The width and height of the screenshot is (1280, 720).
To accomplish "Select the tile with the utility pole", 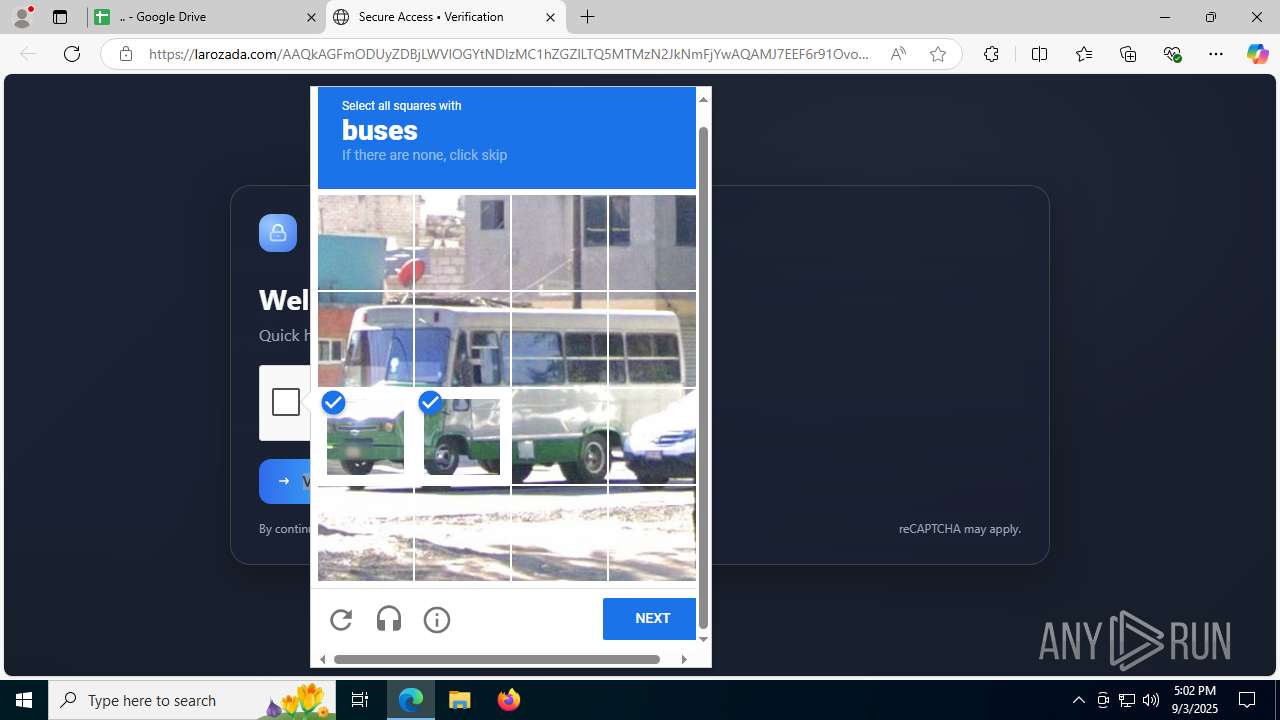I will click(x=559, y=243).
